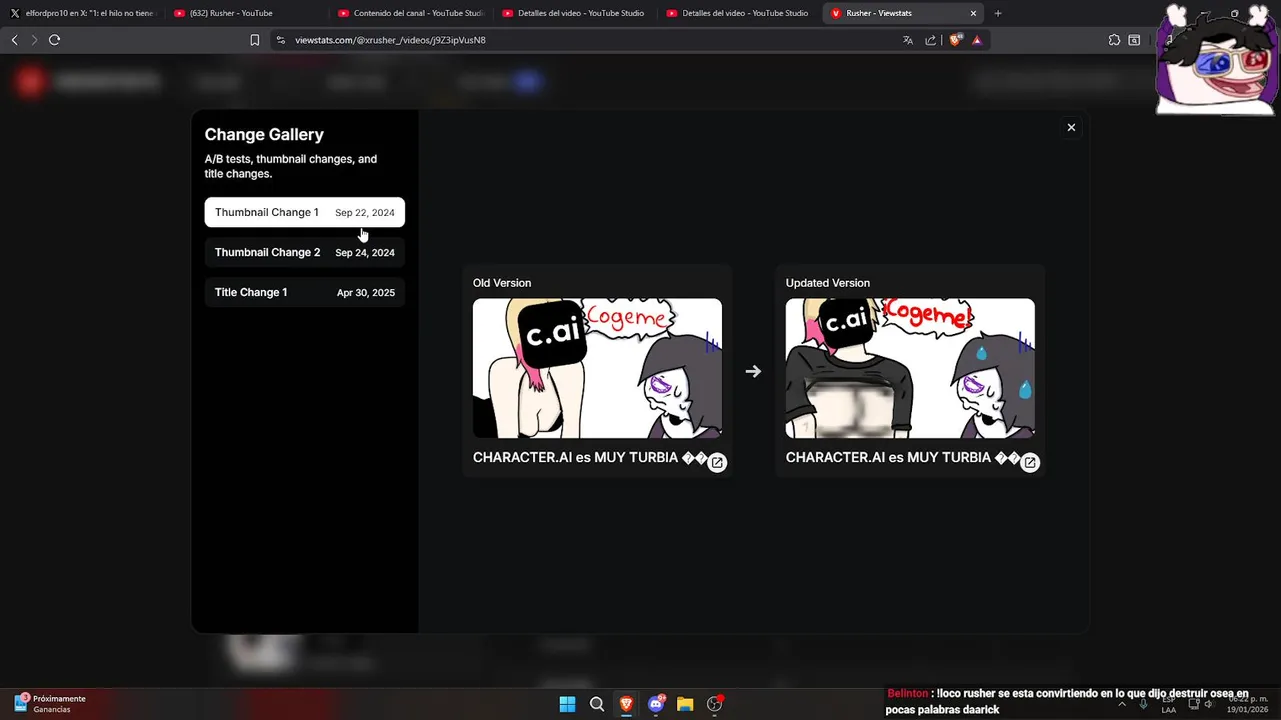Click the 'Updated Version' label
The width and height of the screenshot is (1281, 720).
pos(828,283)
